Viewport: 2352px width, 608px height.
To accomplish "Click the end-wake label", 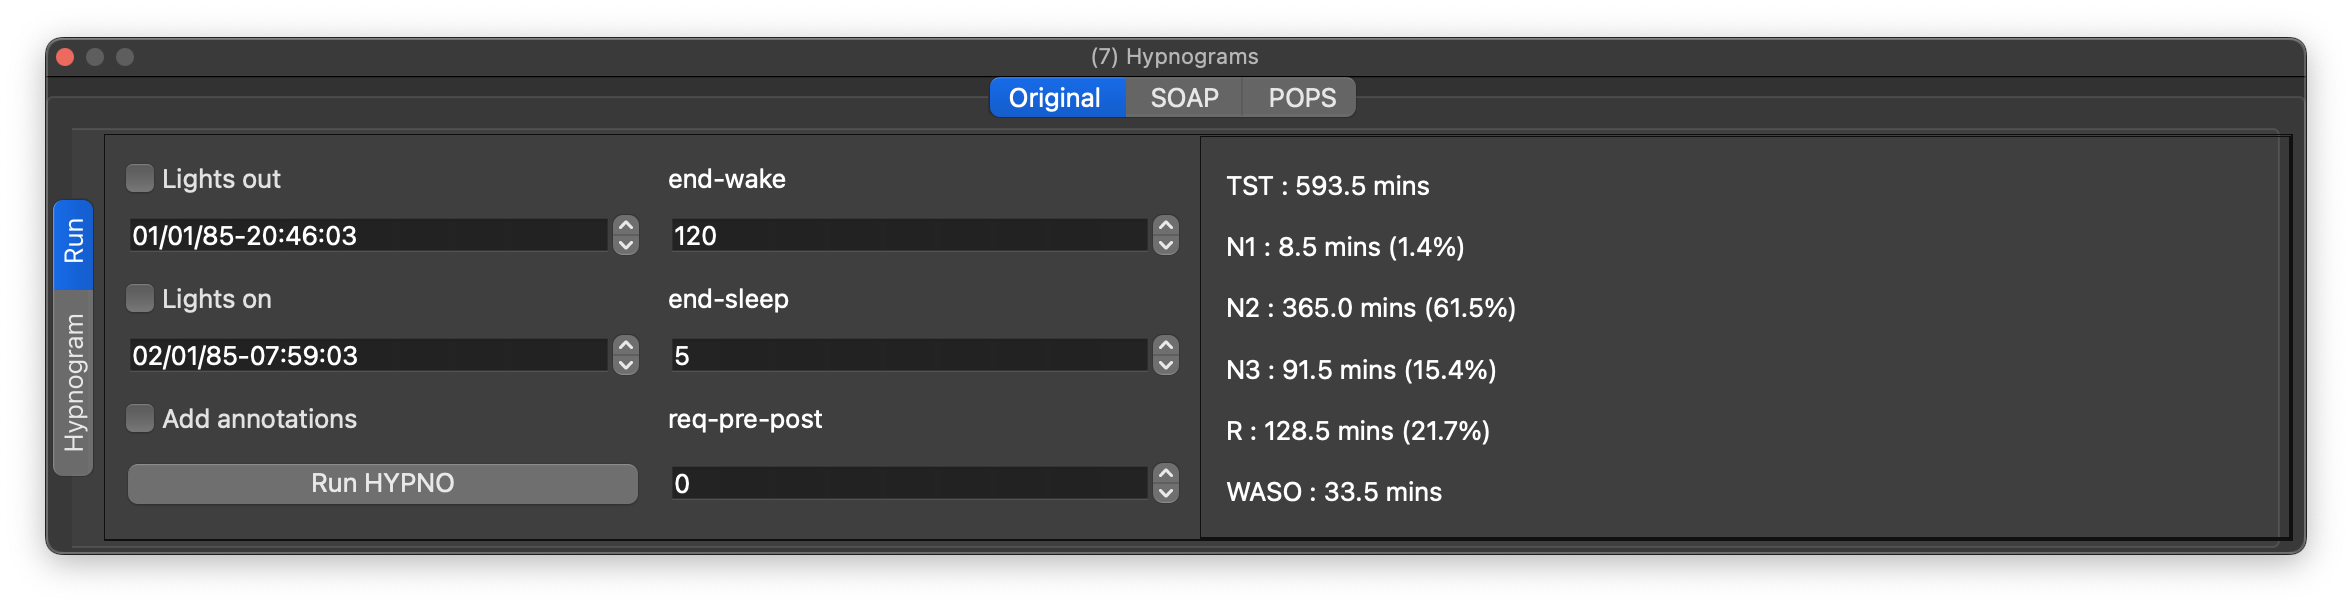I will pos(727,179).
